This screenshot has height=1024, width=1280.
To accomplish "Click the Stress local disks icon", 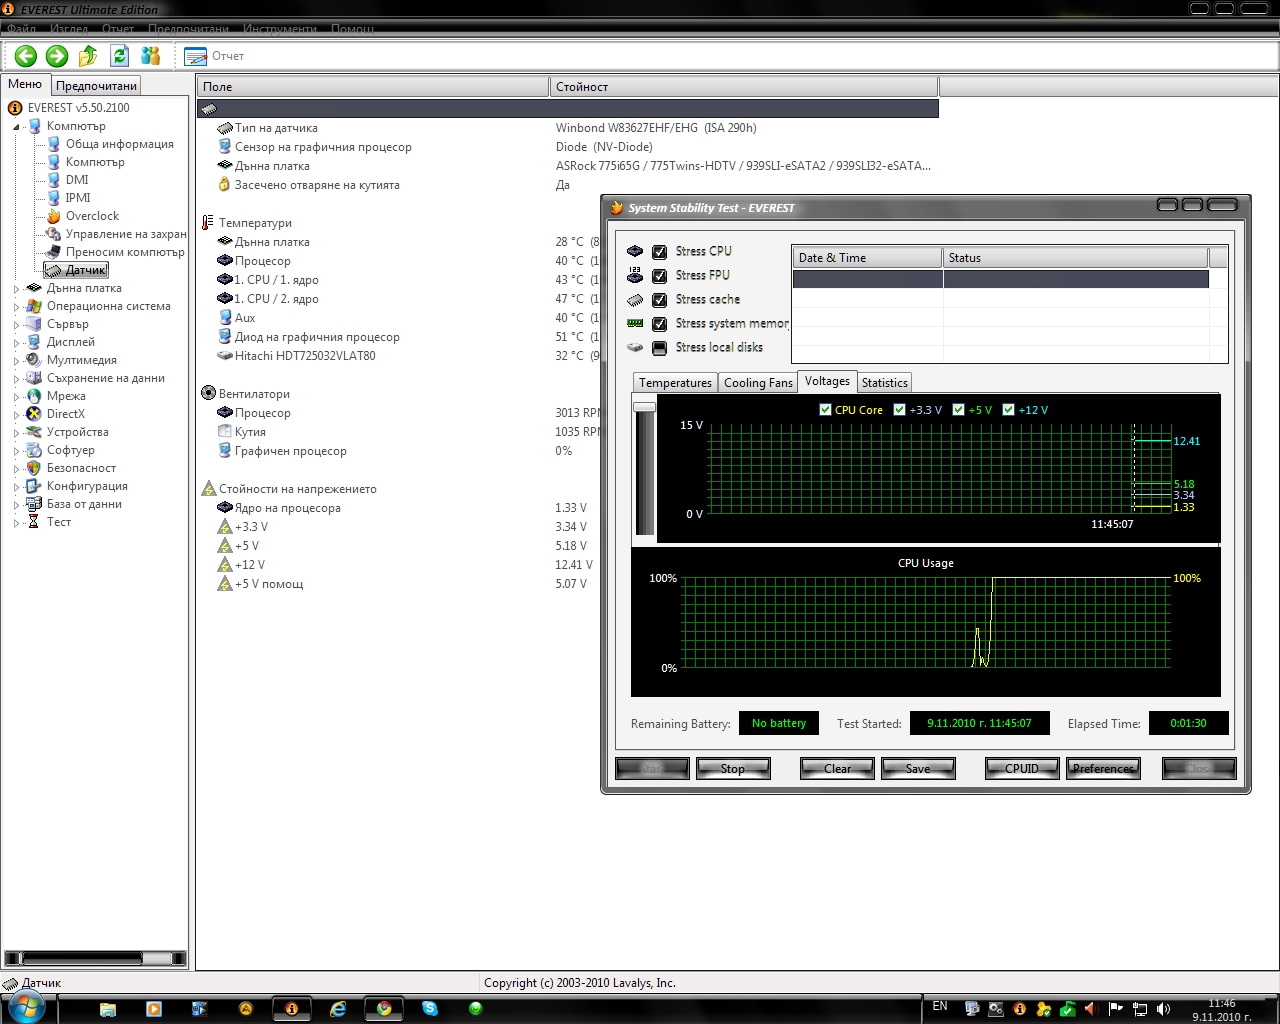I will [635, 347].
